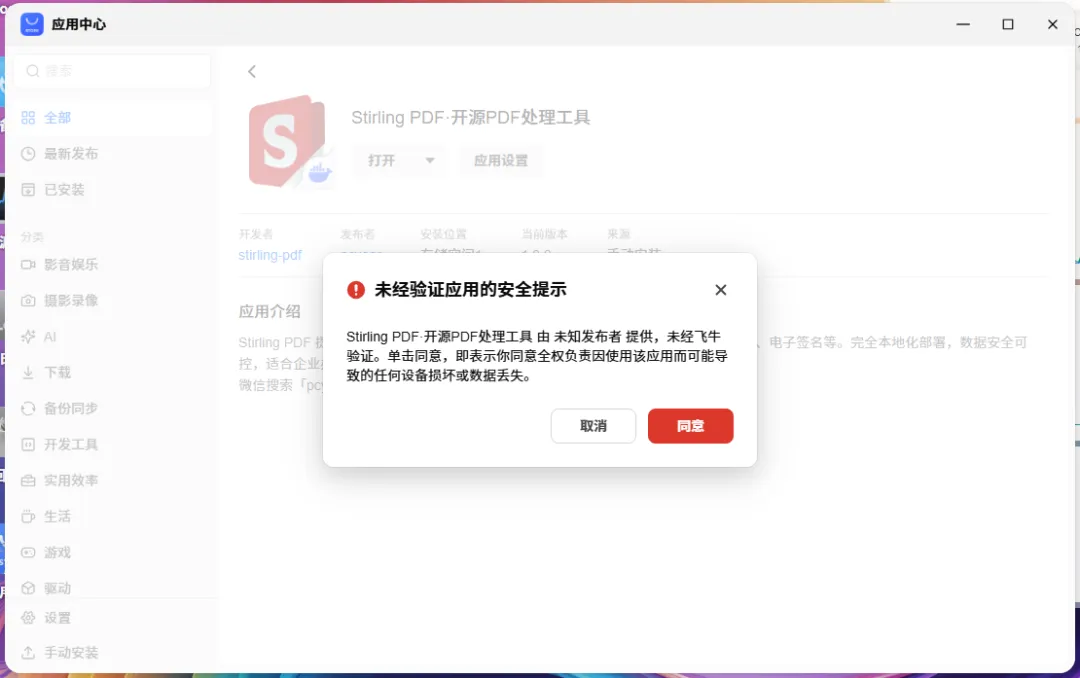Click the app title Stirling PDF·开源PDF处理工具

point(470,117)
